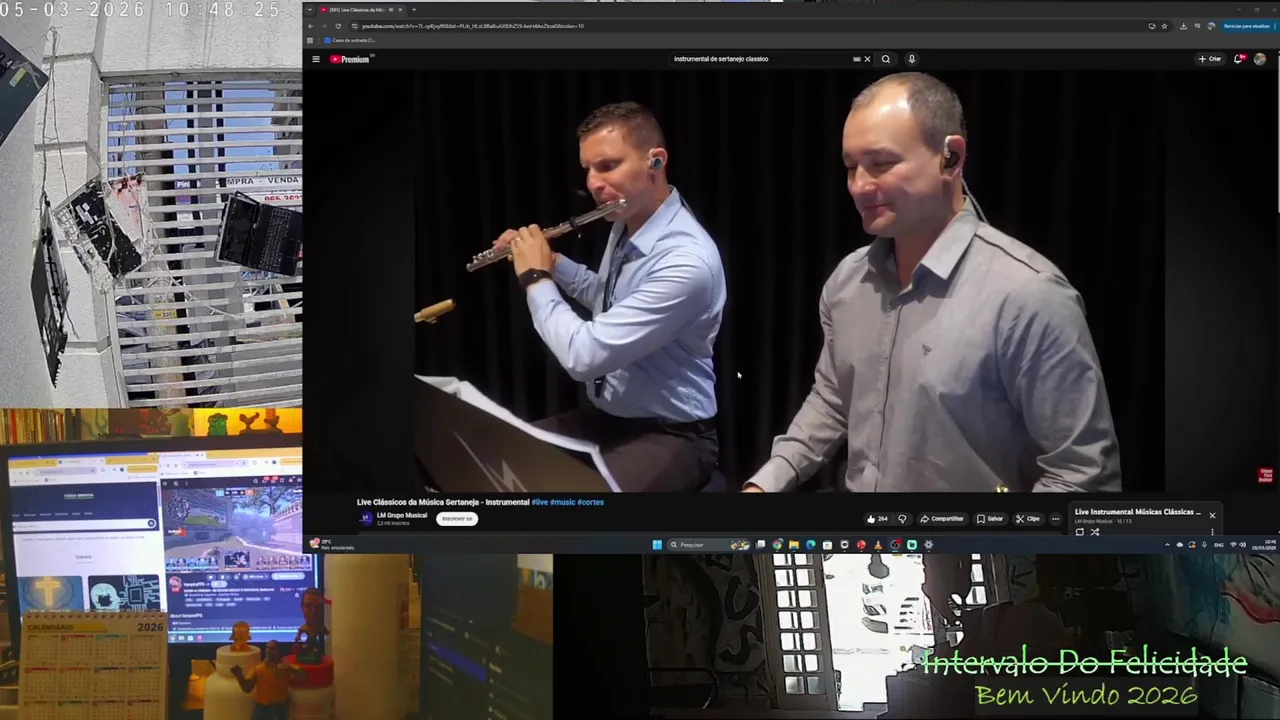Click the Salvar save button

990,519
